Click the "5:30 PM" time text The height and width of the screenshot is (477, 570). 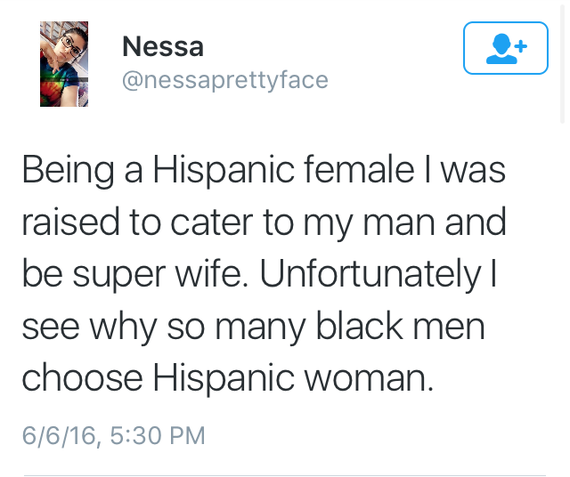[158, 435]
